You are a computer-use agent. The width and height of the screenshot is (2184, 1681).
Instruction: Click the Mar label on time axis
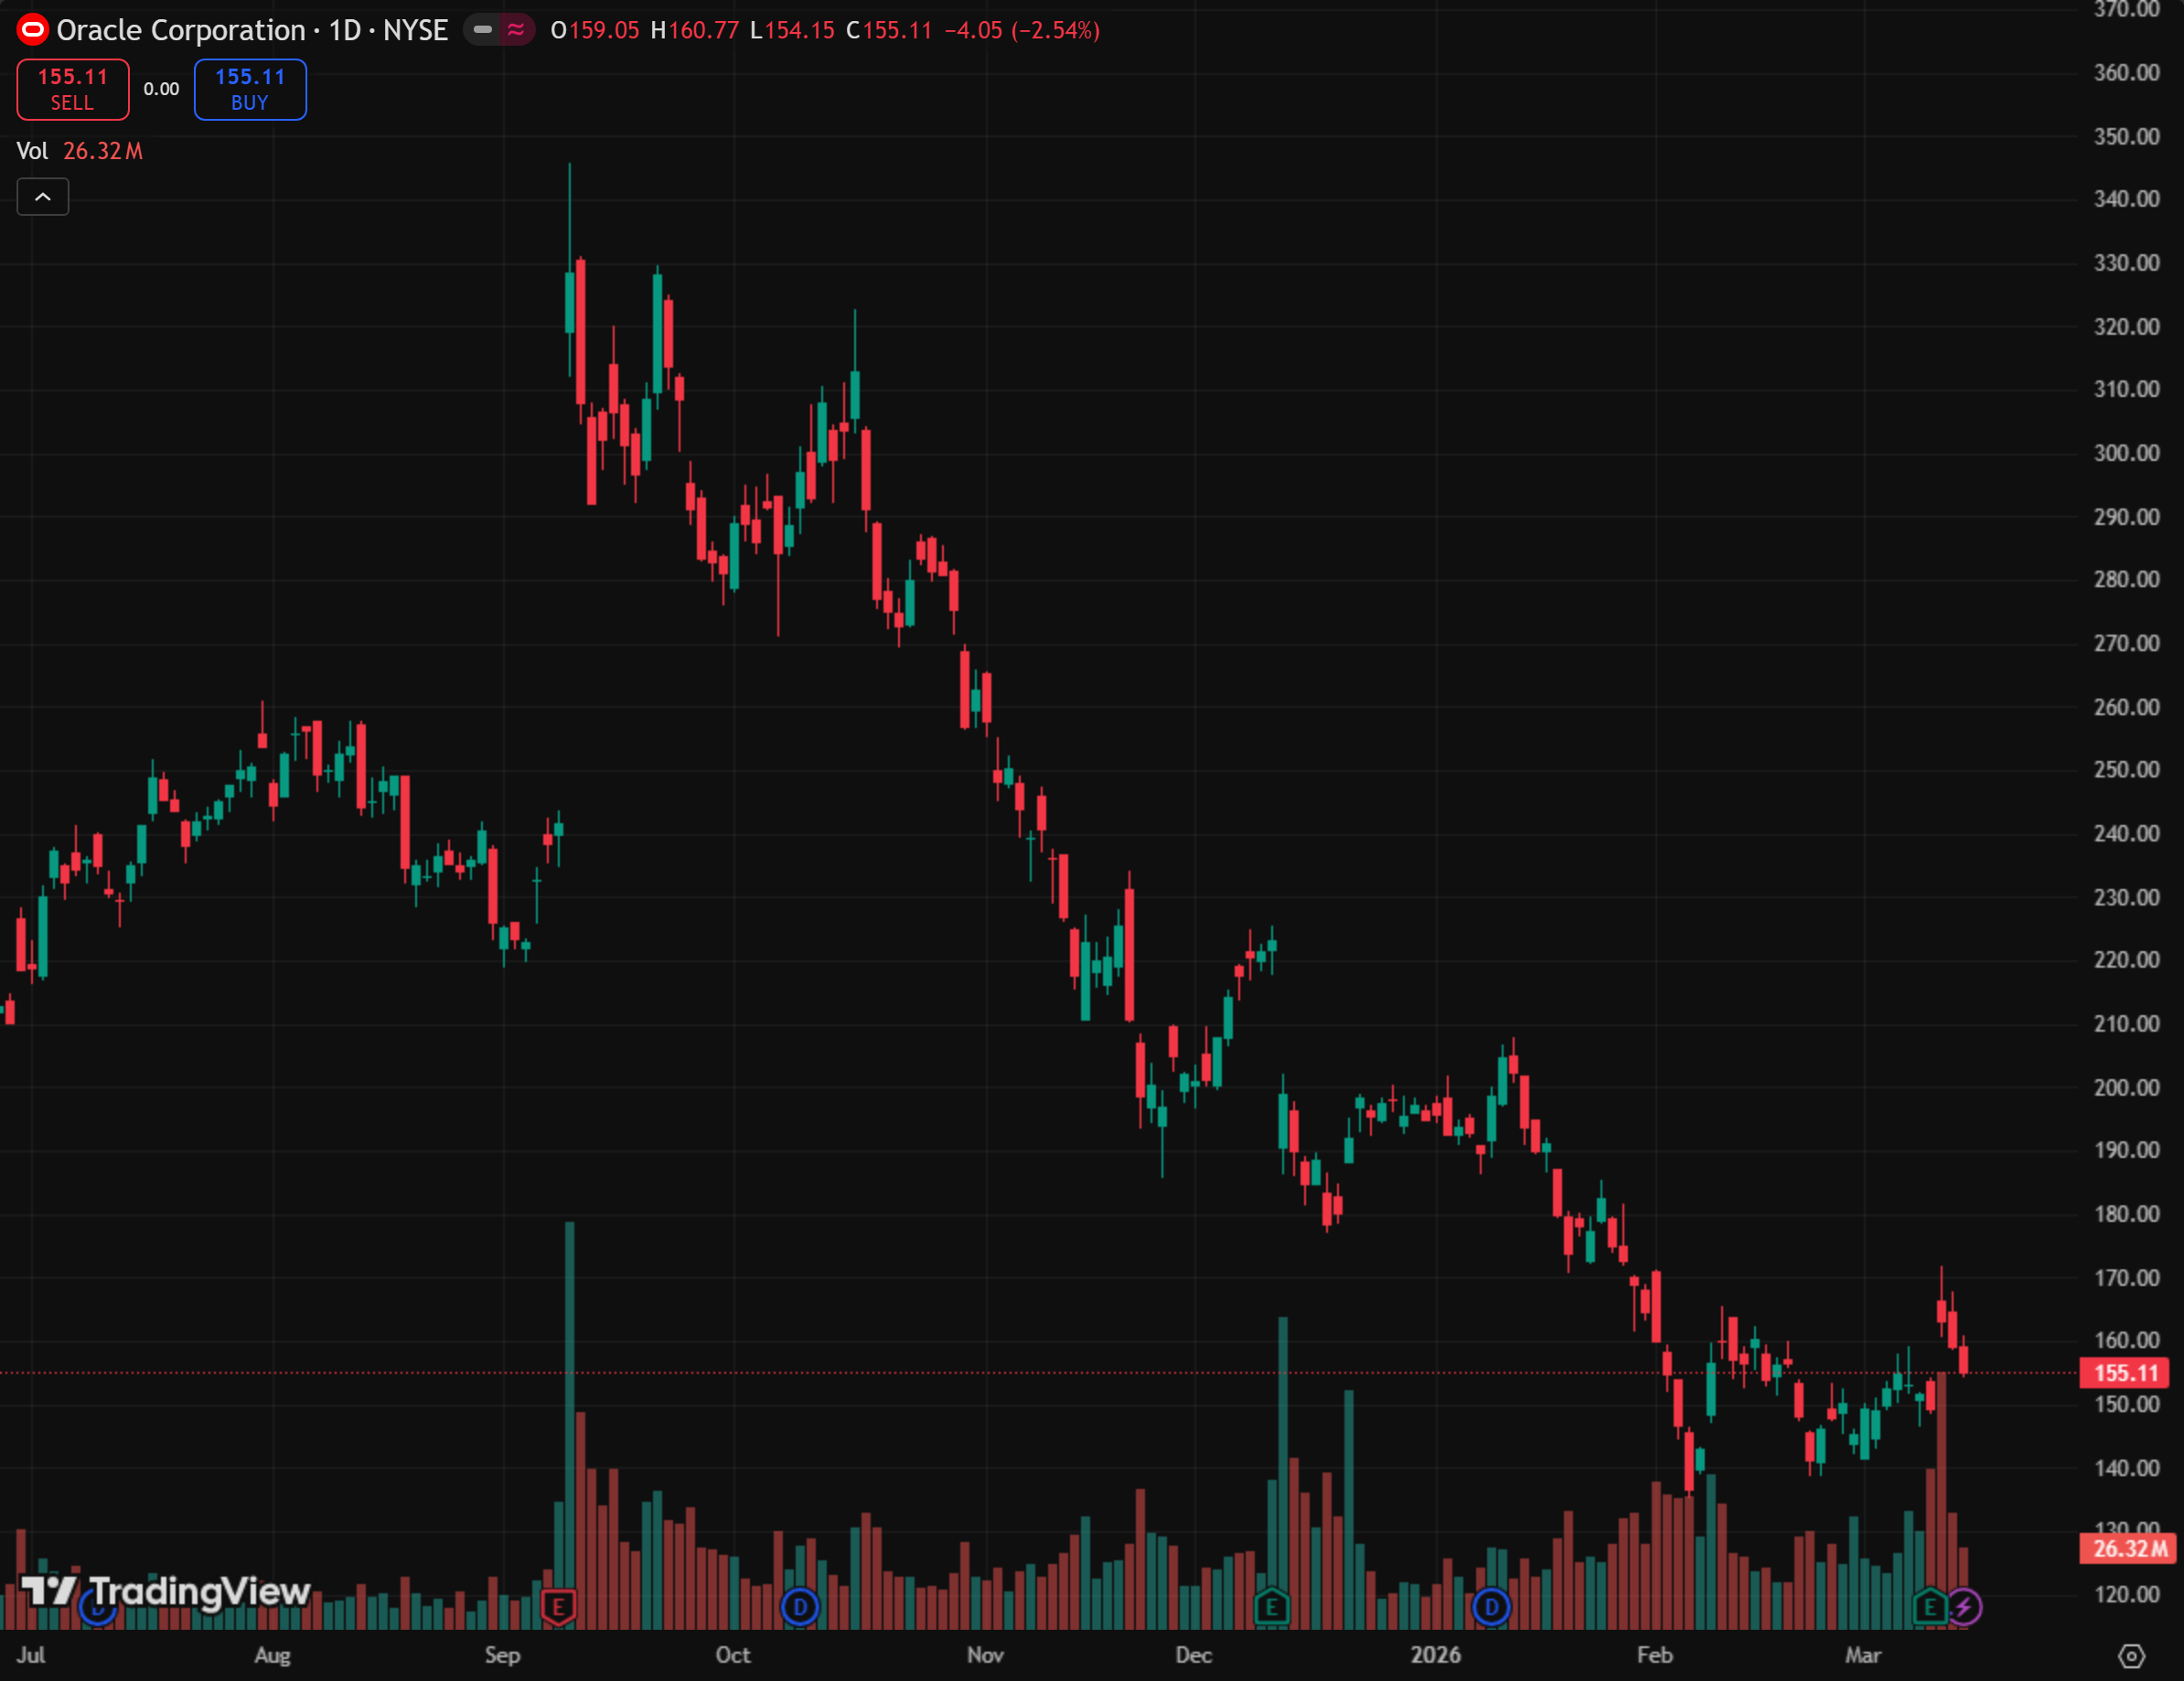1863,1655
